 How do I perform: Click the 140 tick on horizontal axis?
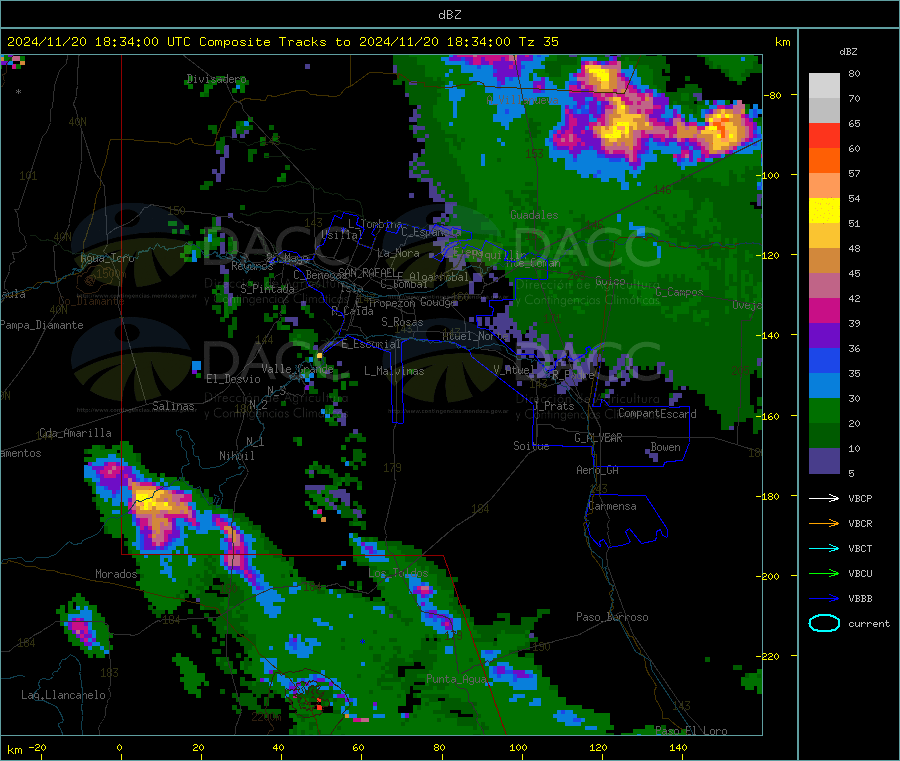point(678,747)
